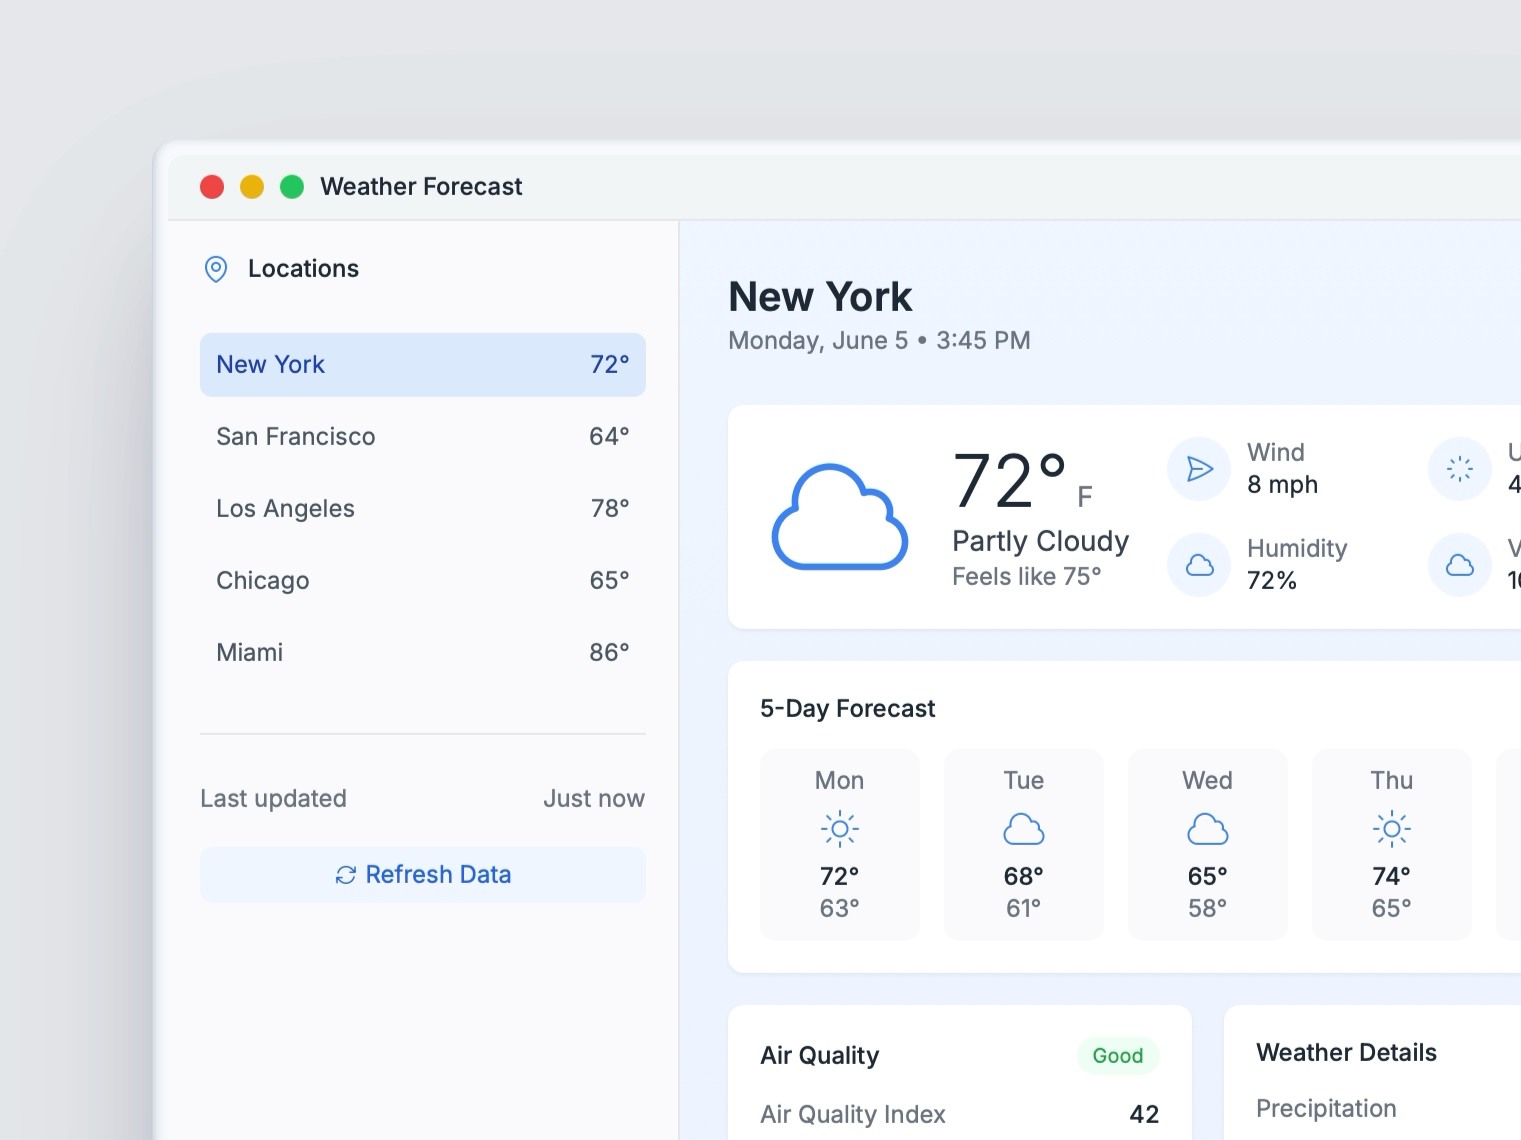This screenshot has height=1140, width=1521.
Task: Click the 5-Day Forecast heading
Action: point(847,708)
